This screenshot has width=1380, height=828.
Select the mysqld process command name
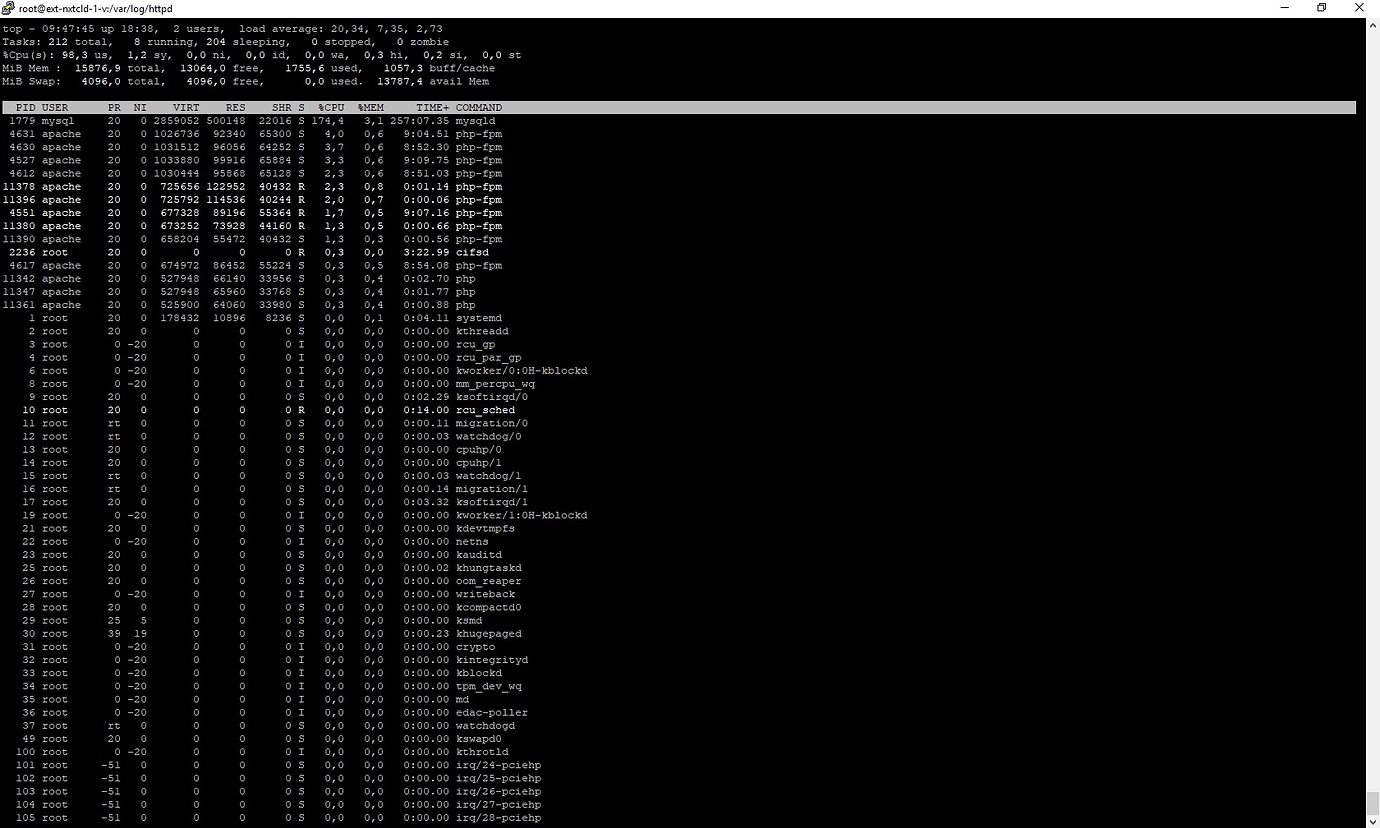(476, 120)
